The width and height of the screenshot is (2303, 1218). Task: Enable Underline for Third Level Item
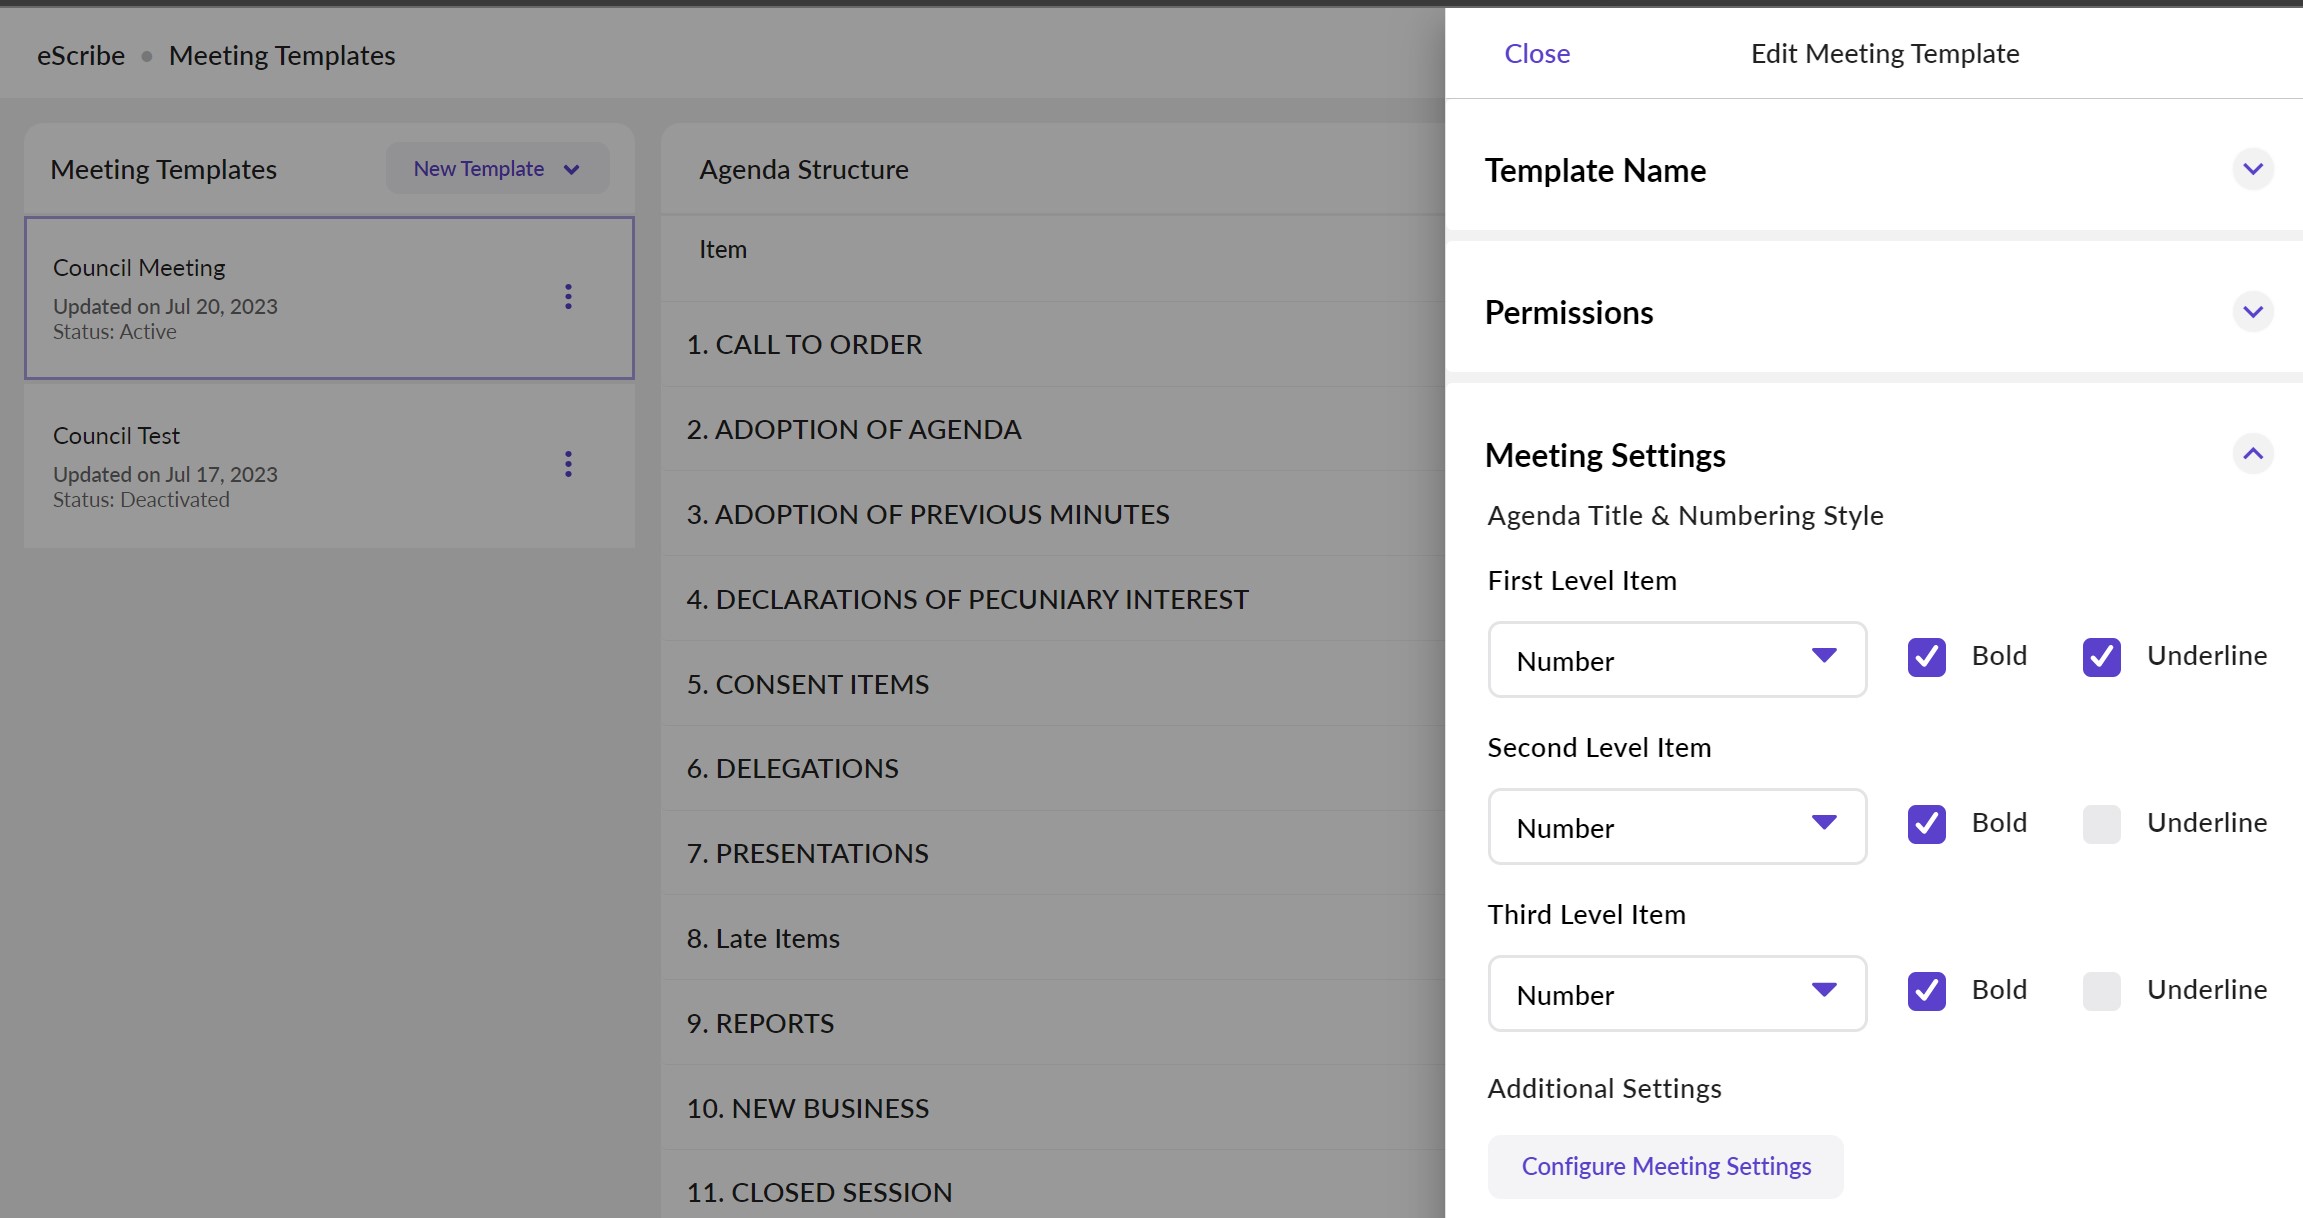pyautogui.click(x=2101, y=991)
